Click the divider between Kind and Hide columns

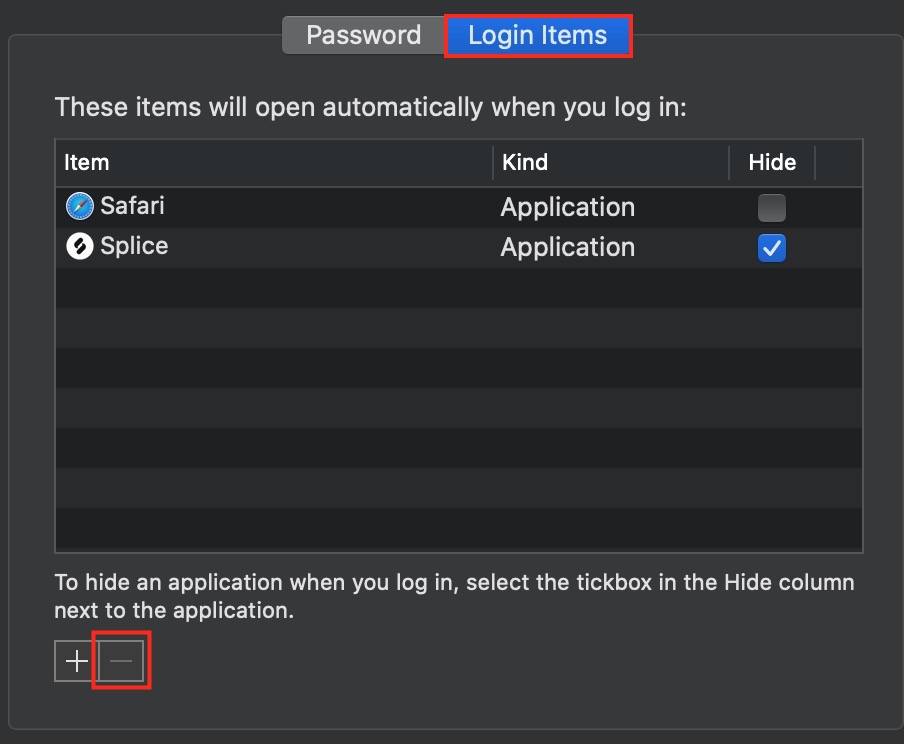click(x=729, y=163)
